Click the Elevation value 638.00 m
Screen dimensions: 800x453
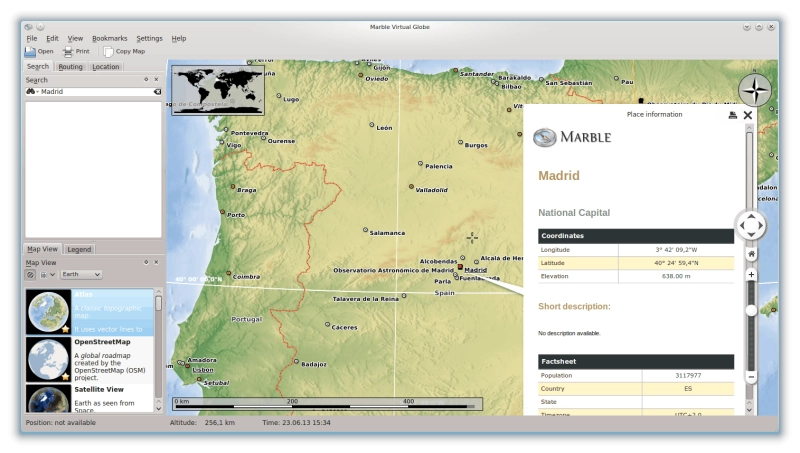pos(676,276)
